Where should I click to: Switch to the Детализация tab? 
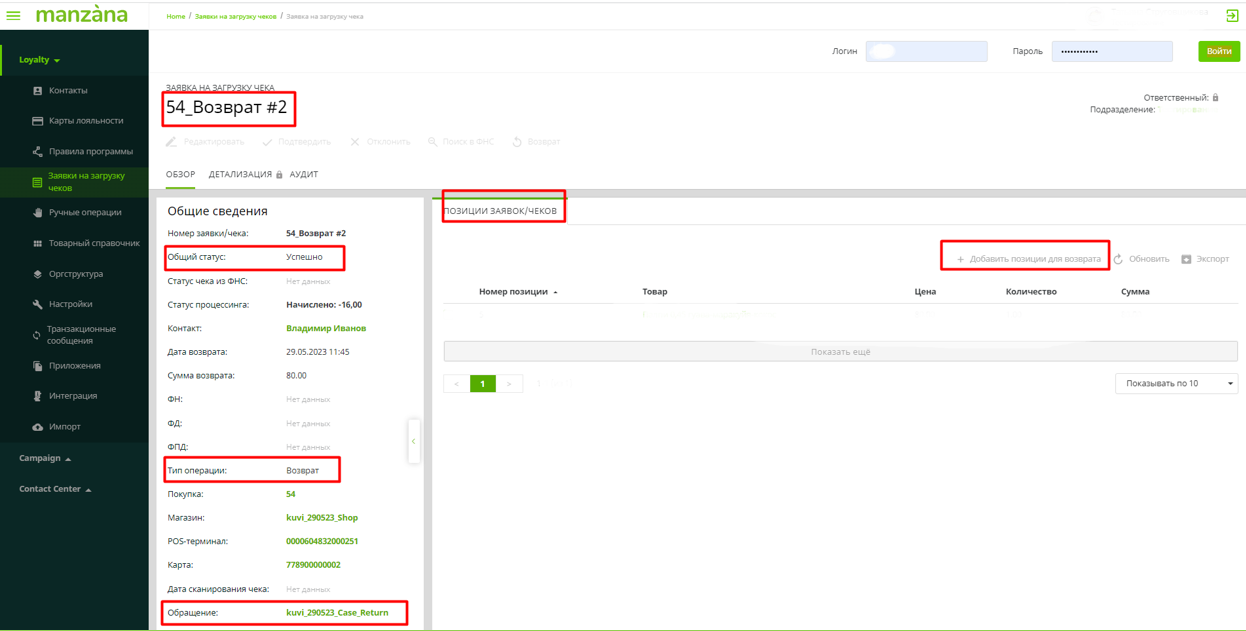coord(240,175)
